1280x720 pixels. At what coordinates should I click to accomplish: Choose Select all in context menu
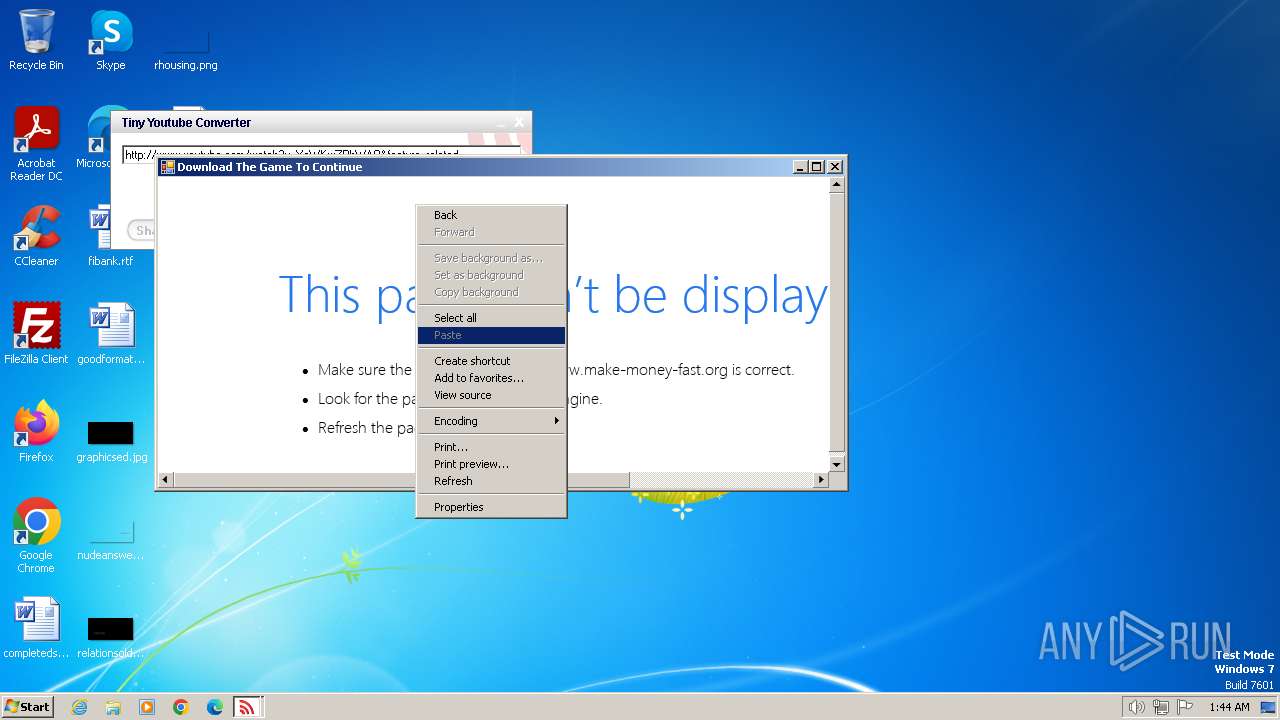[x=491, y=318]
